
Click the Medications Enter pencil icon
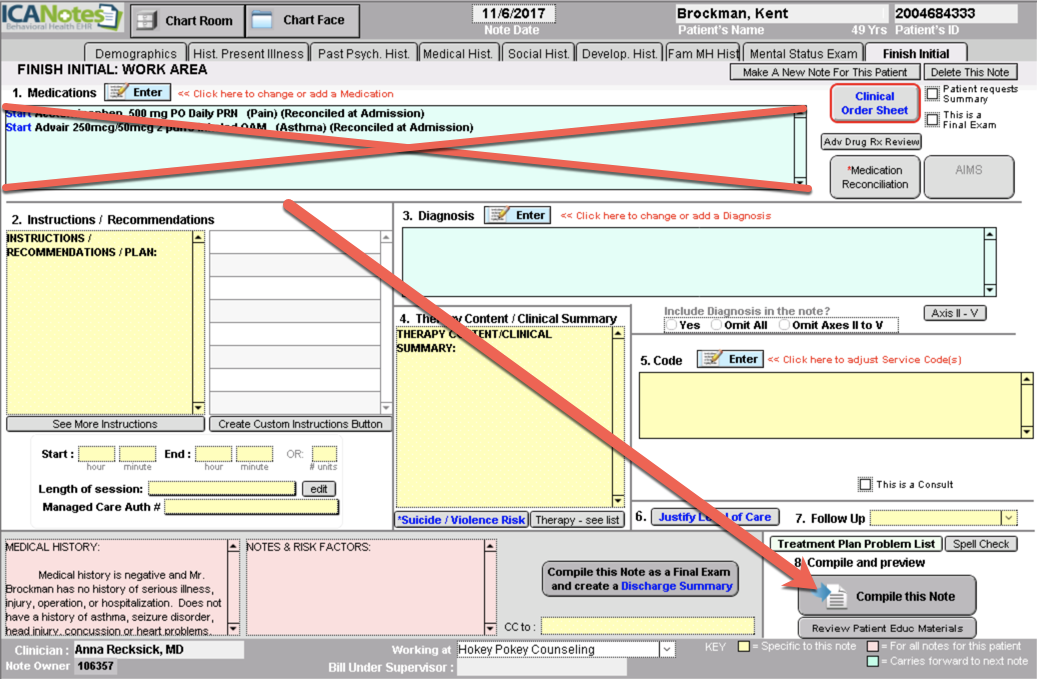[x=119, y=93]
